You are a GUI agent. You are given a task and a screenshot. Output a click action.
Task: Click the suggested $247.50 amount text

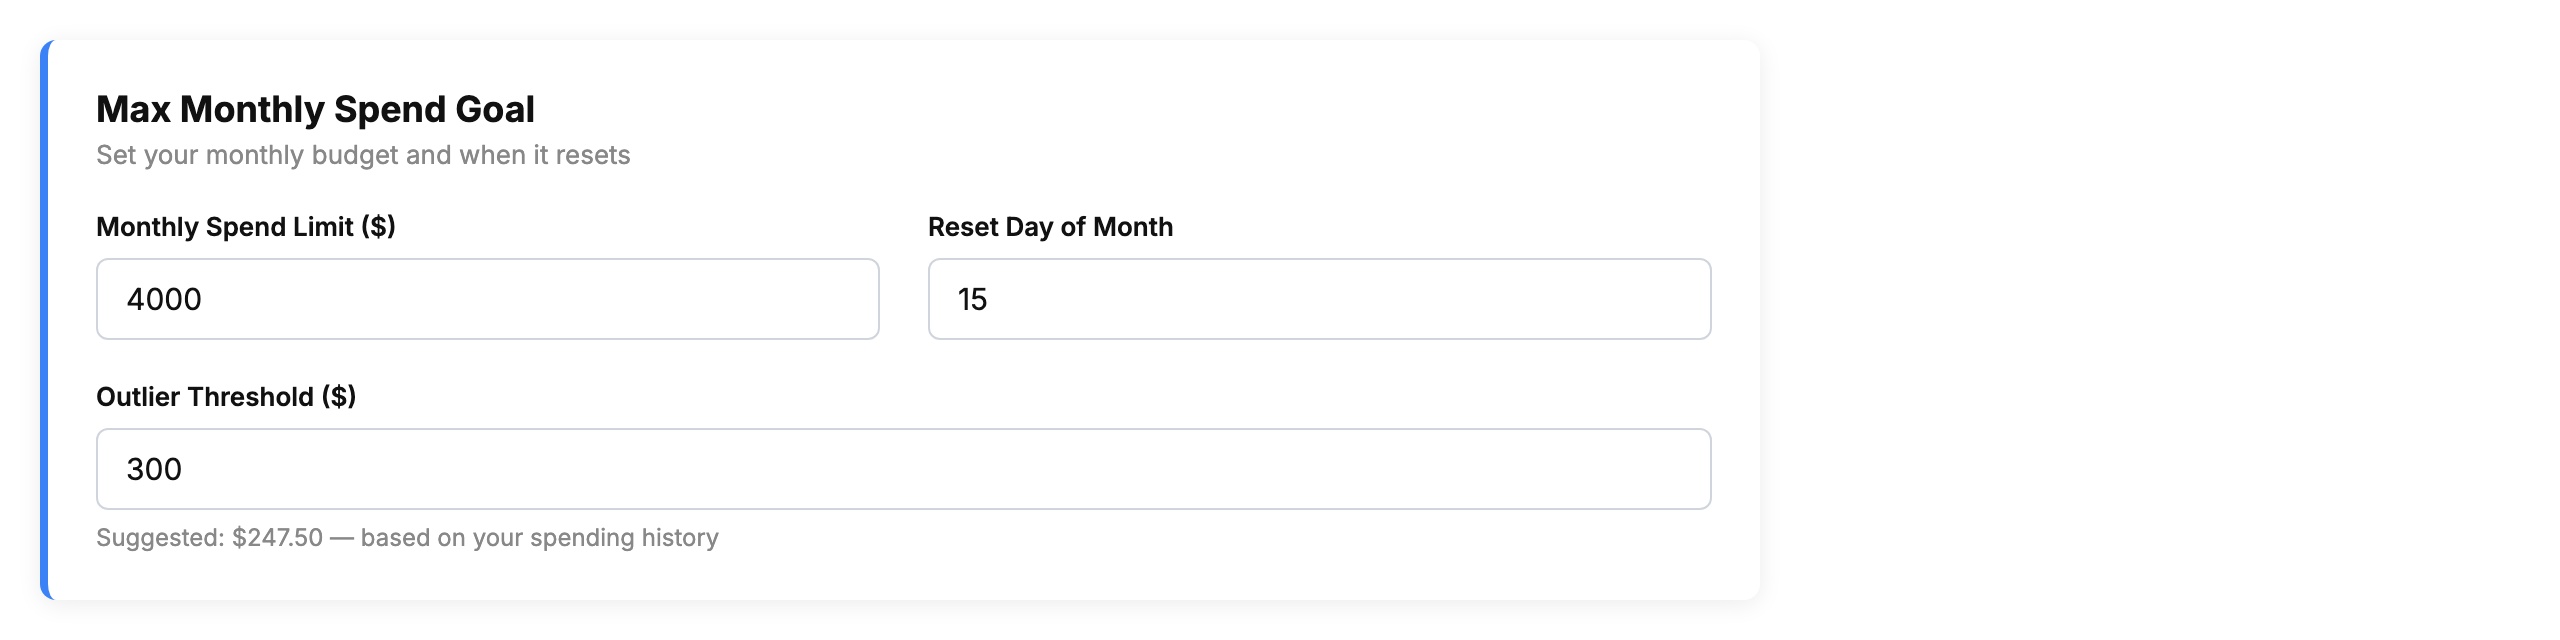pos(277,538)
